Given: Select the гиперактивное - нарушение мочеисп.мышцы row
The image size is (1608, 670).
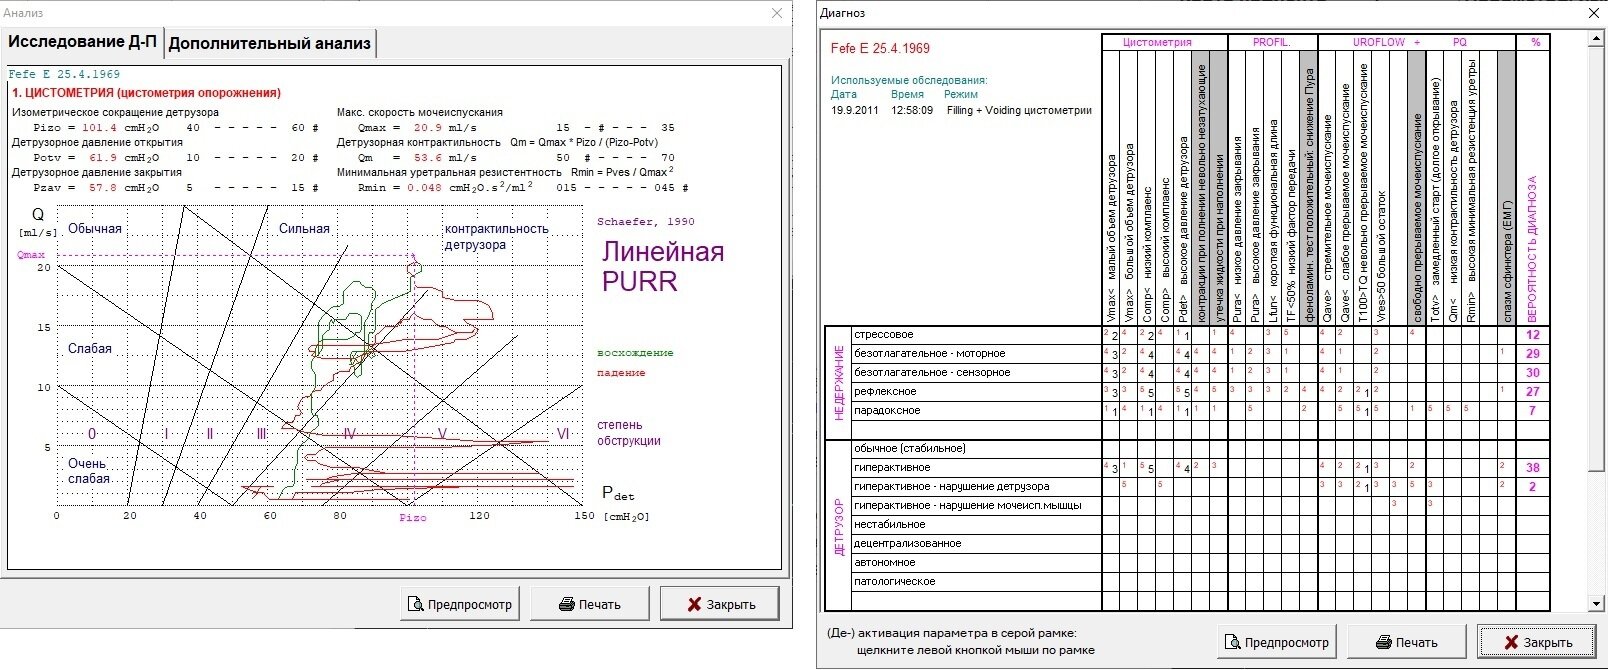Looking at the screenshot, I should (x=968, y=506).
